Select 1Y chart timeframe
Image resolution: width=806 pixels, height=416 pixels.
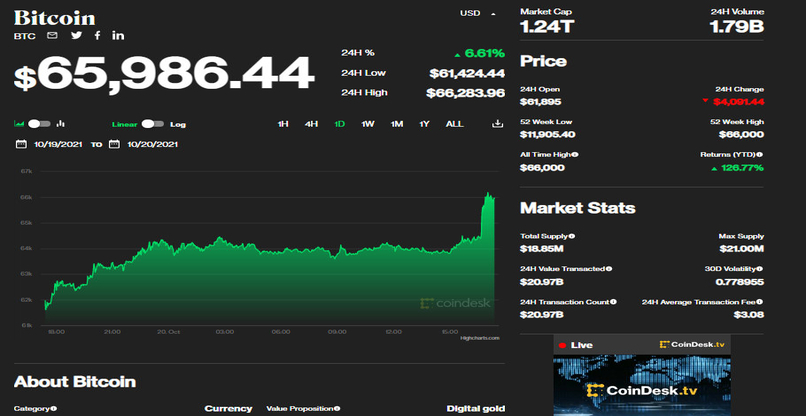point(424,124)
